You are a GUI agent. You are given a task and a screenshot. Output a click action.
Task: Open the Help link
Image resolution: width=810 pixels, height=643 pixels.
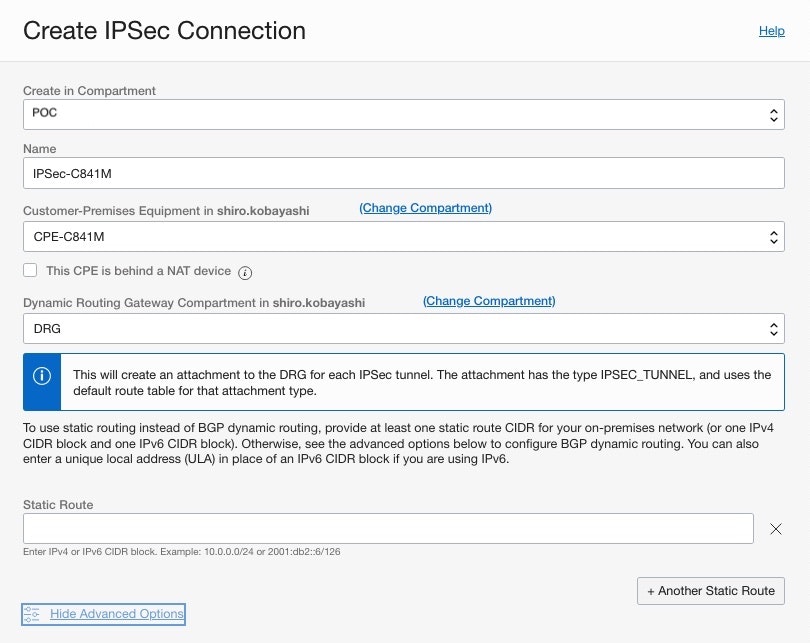coord(771,31)
